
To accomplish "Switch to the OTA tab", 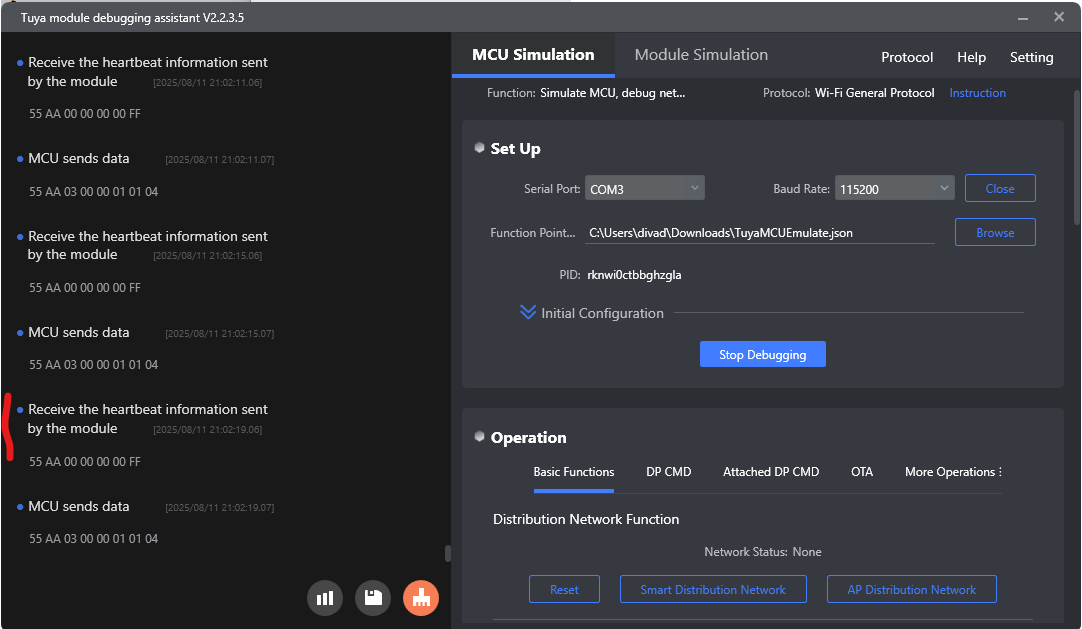I will [x=862, y=472].
